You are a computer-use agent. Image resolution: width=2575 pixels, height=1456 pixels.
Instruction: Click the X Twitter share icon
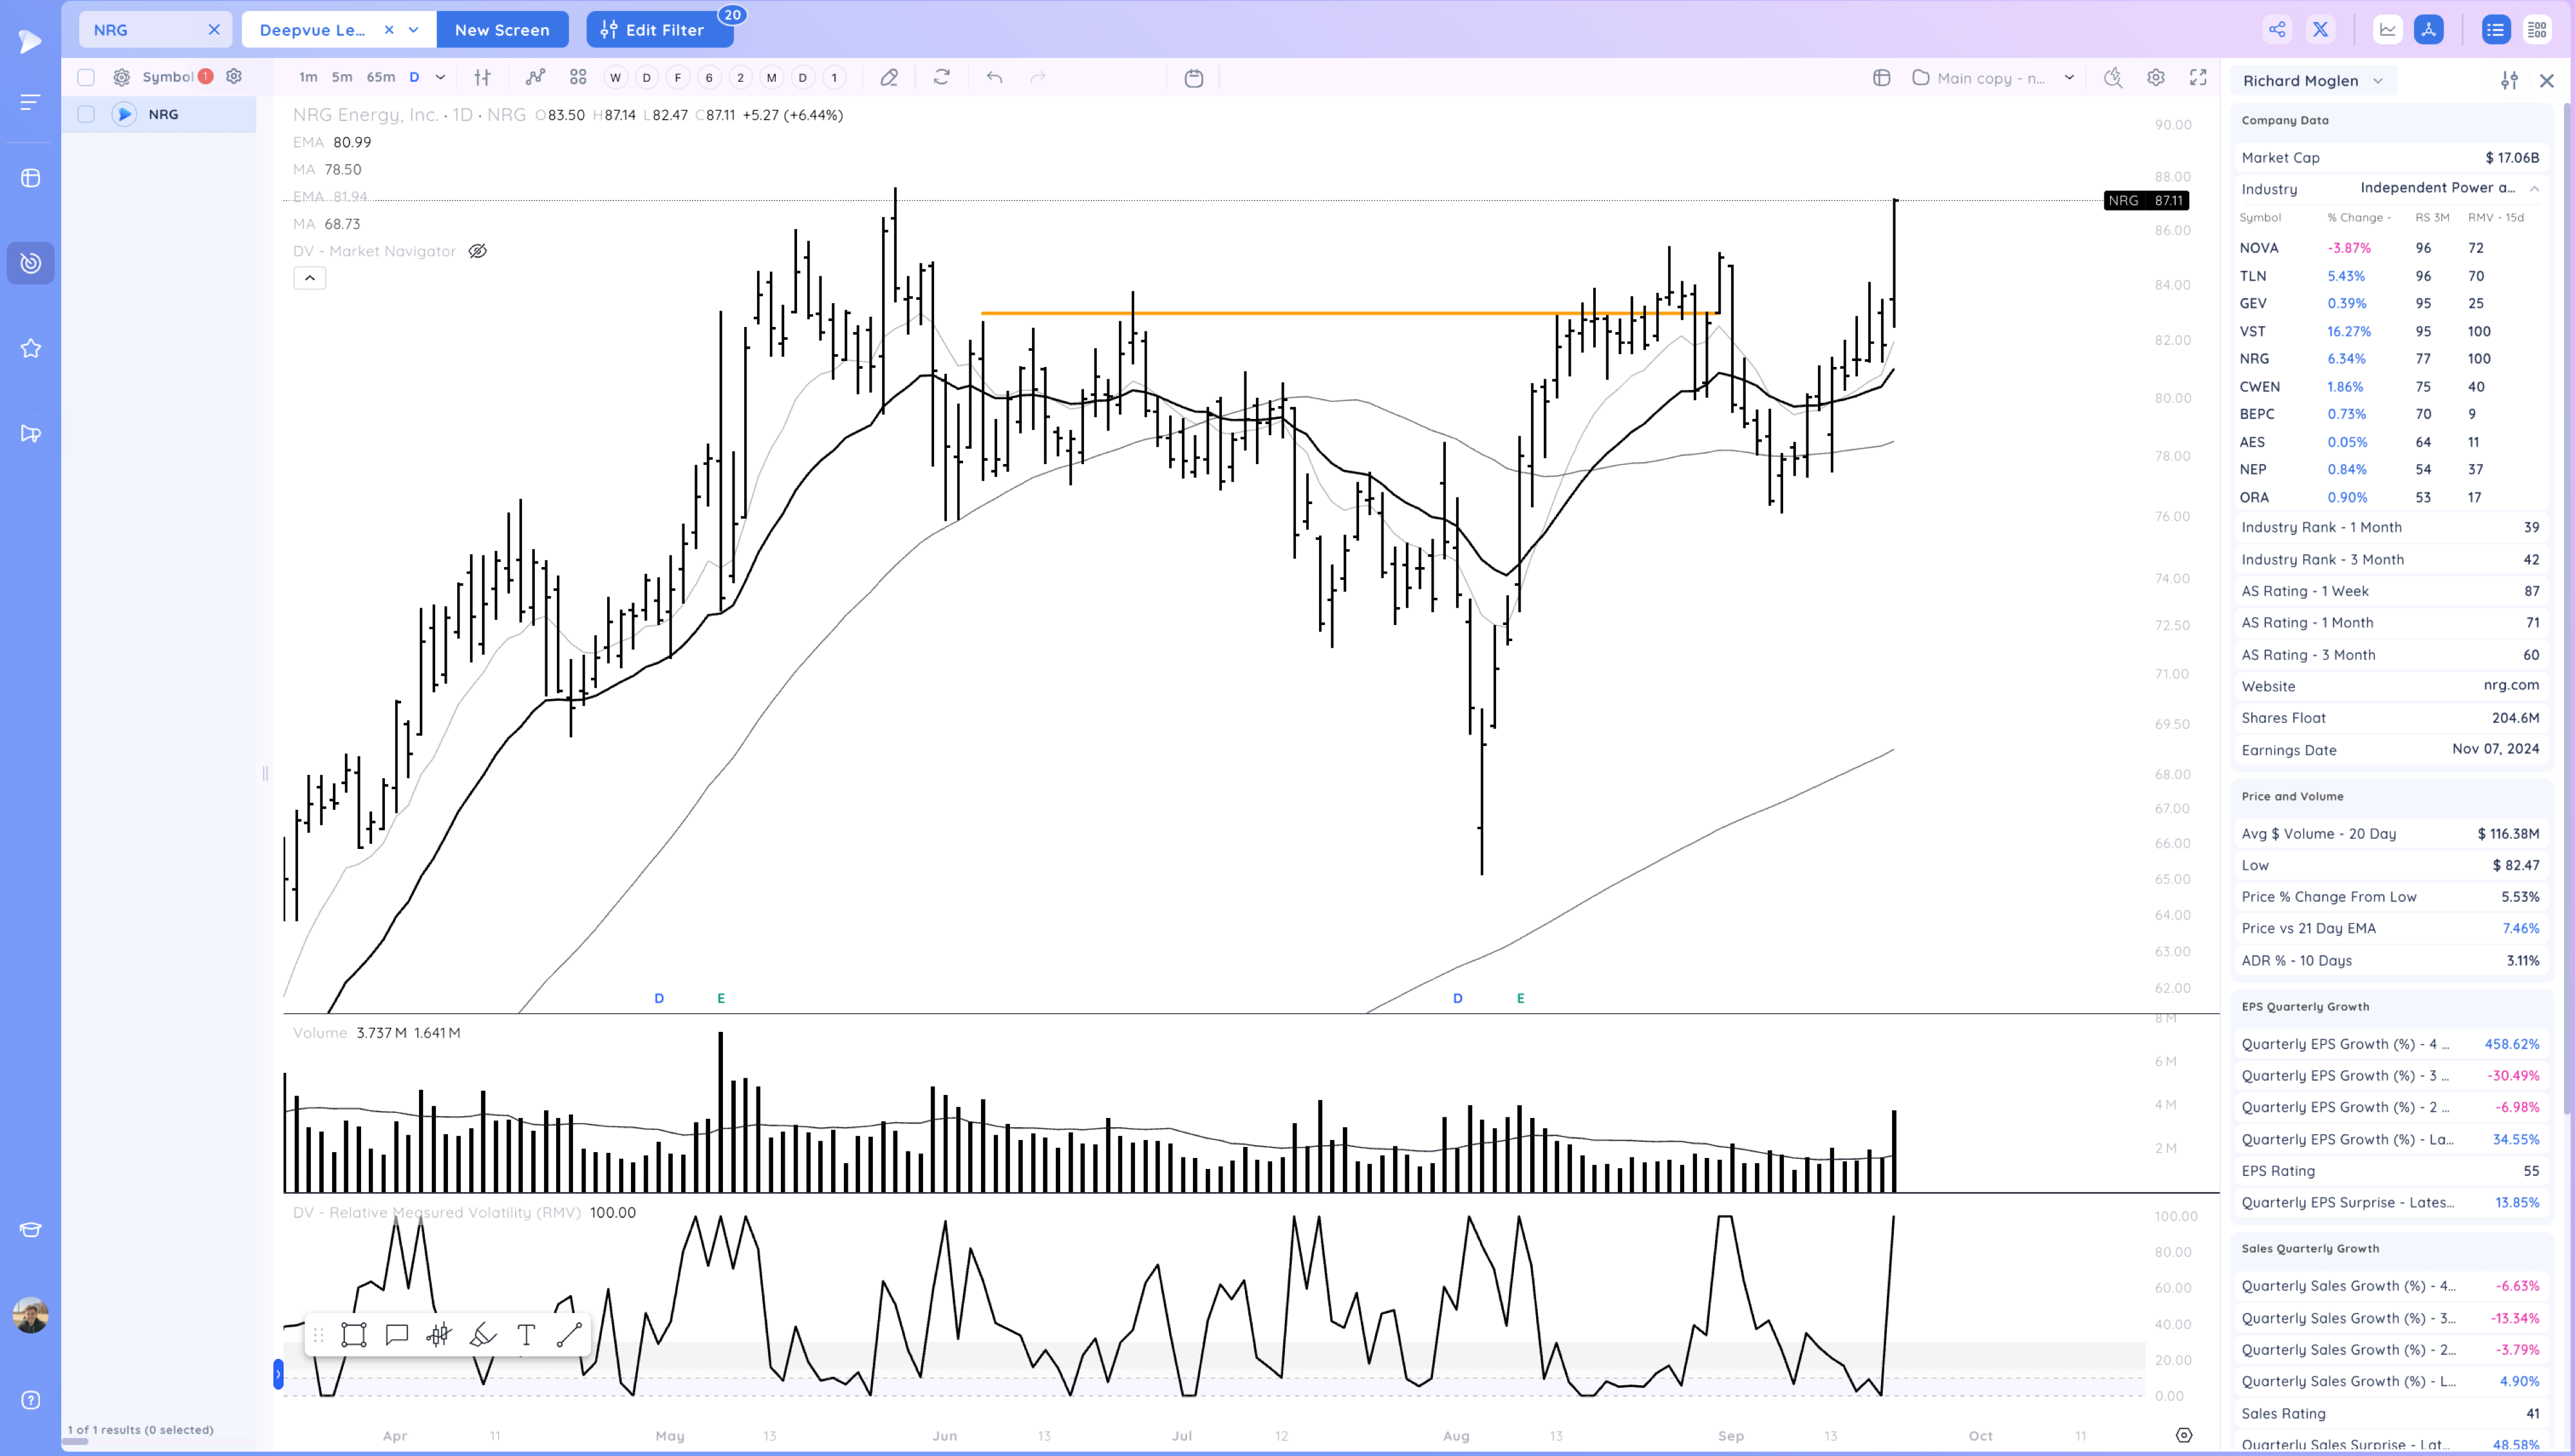pyautogui.click(x=2320, y=30)
